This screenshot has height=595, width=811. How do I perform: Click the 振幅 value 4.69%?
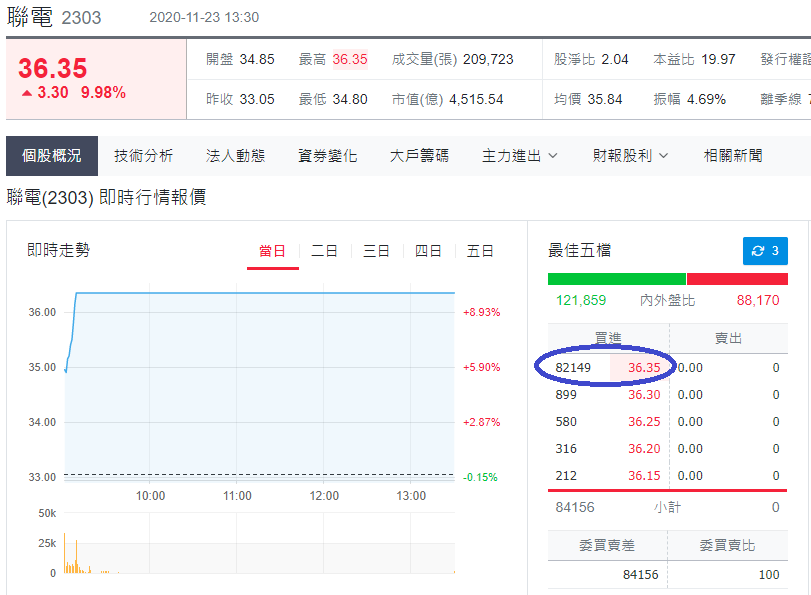[707, 99]
